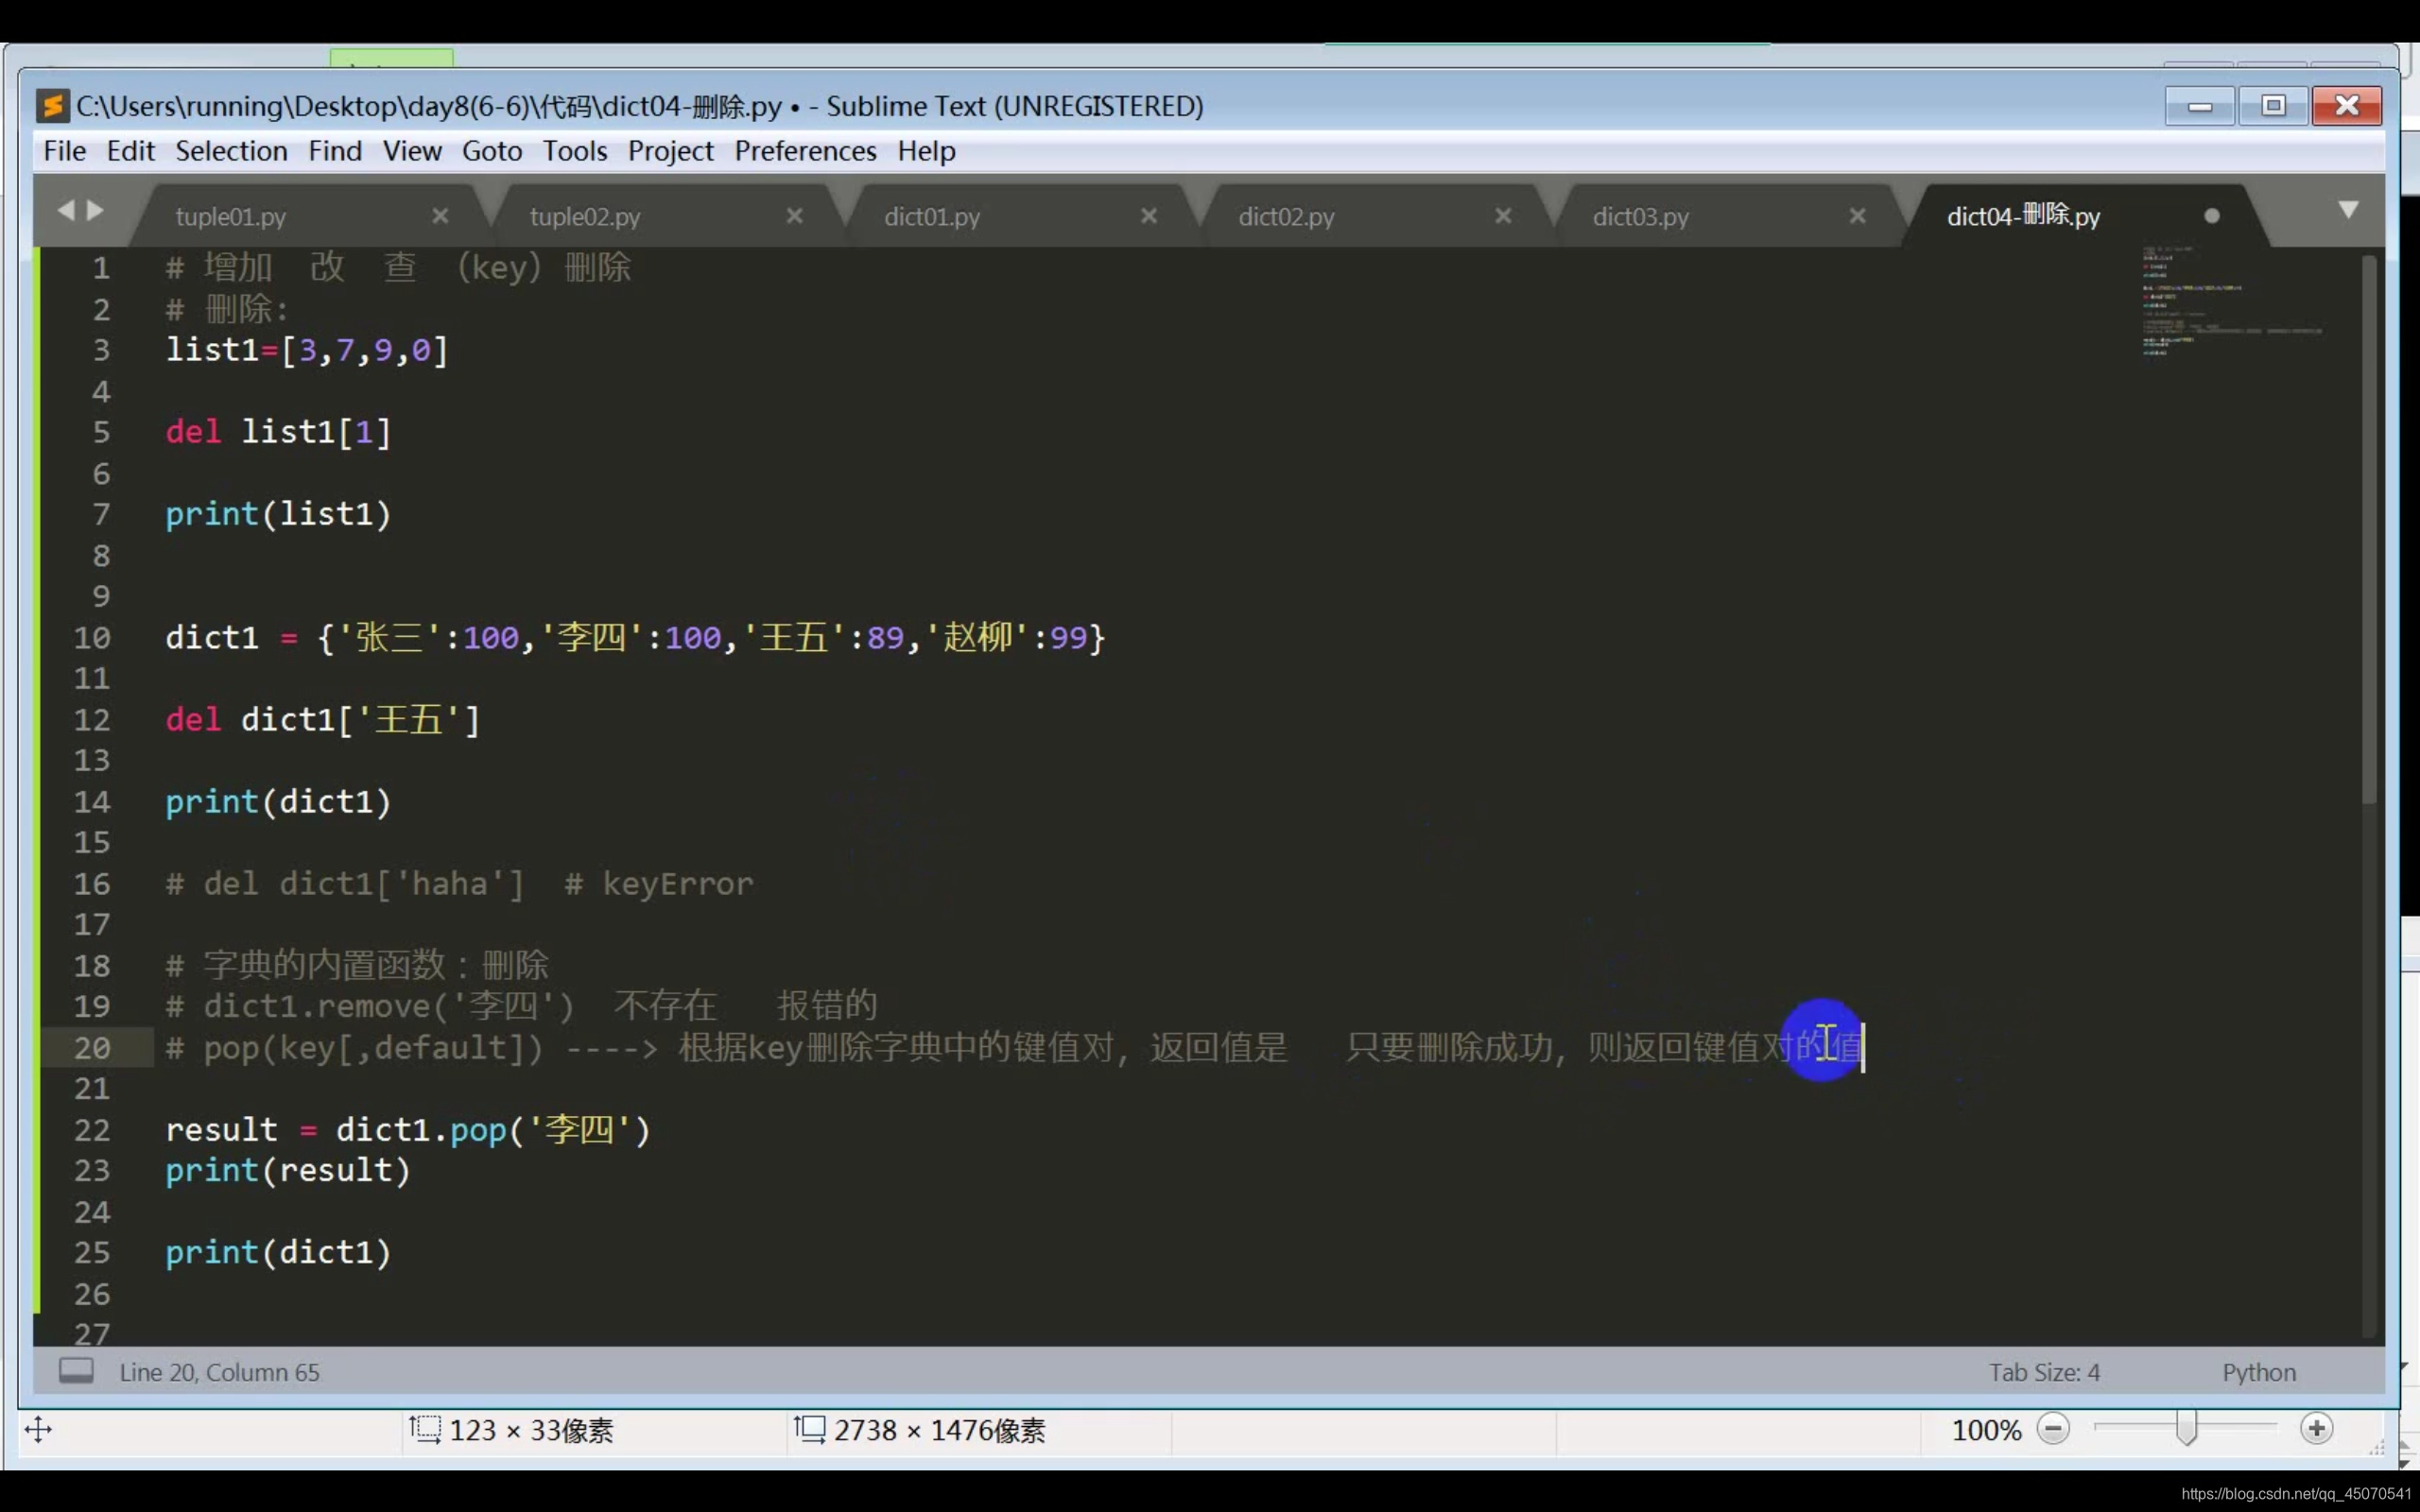Switch to the dict02.py tab
The height and width of the screenshot is (1512, 2420).
[x=1286, y=216]
